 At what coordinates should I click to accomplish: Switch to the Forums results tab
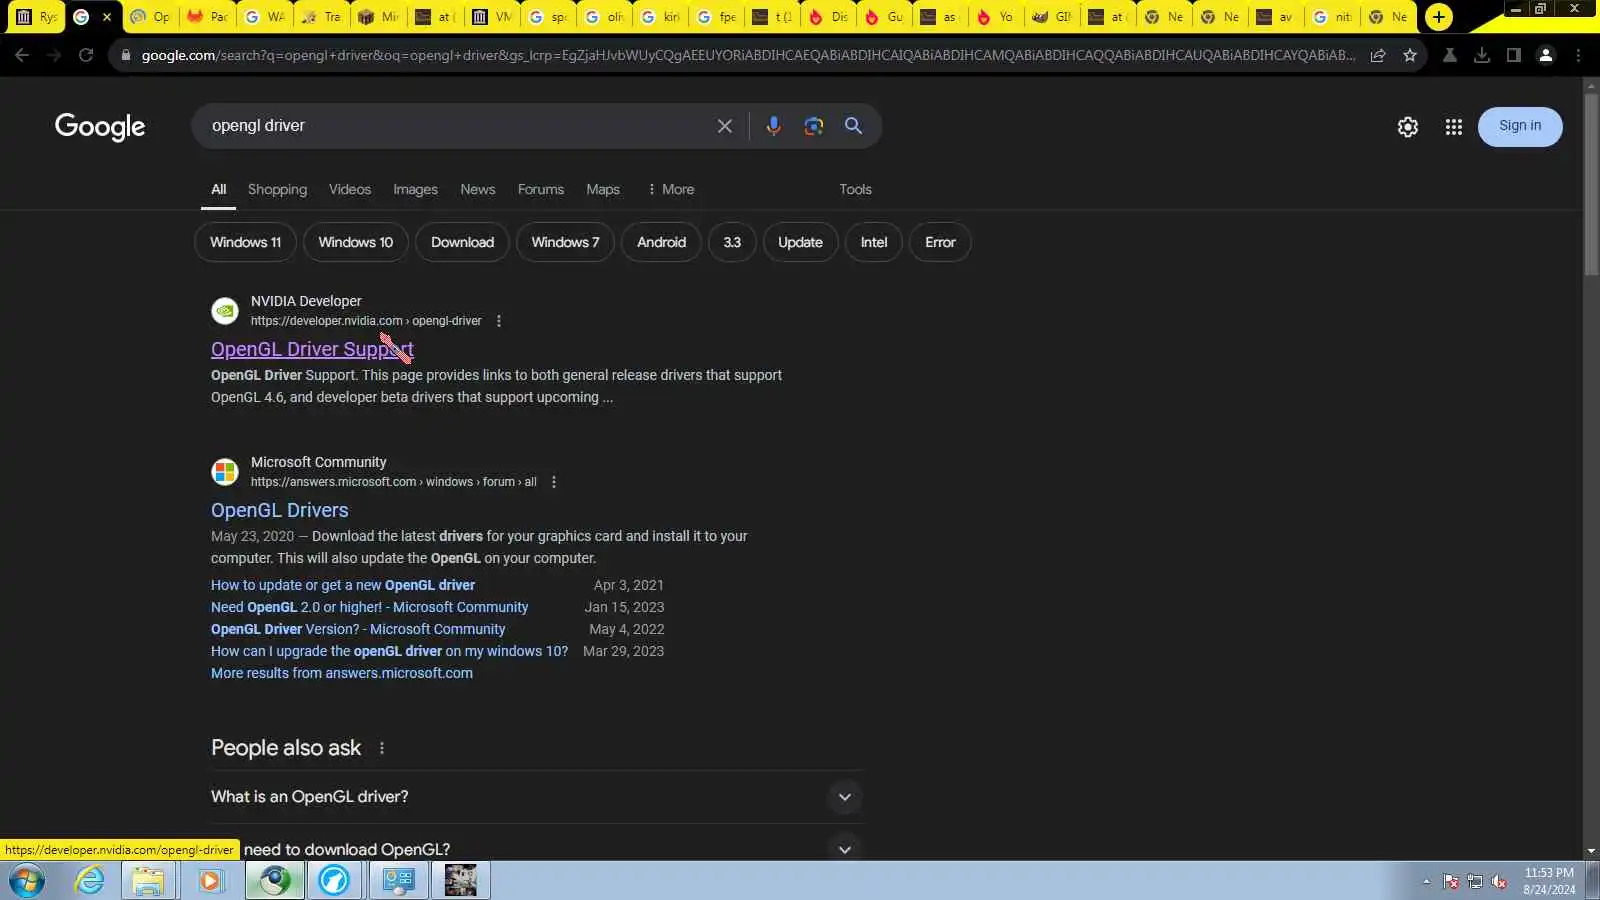541,190
